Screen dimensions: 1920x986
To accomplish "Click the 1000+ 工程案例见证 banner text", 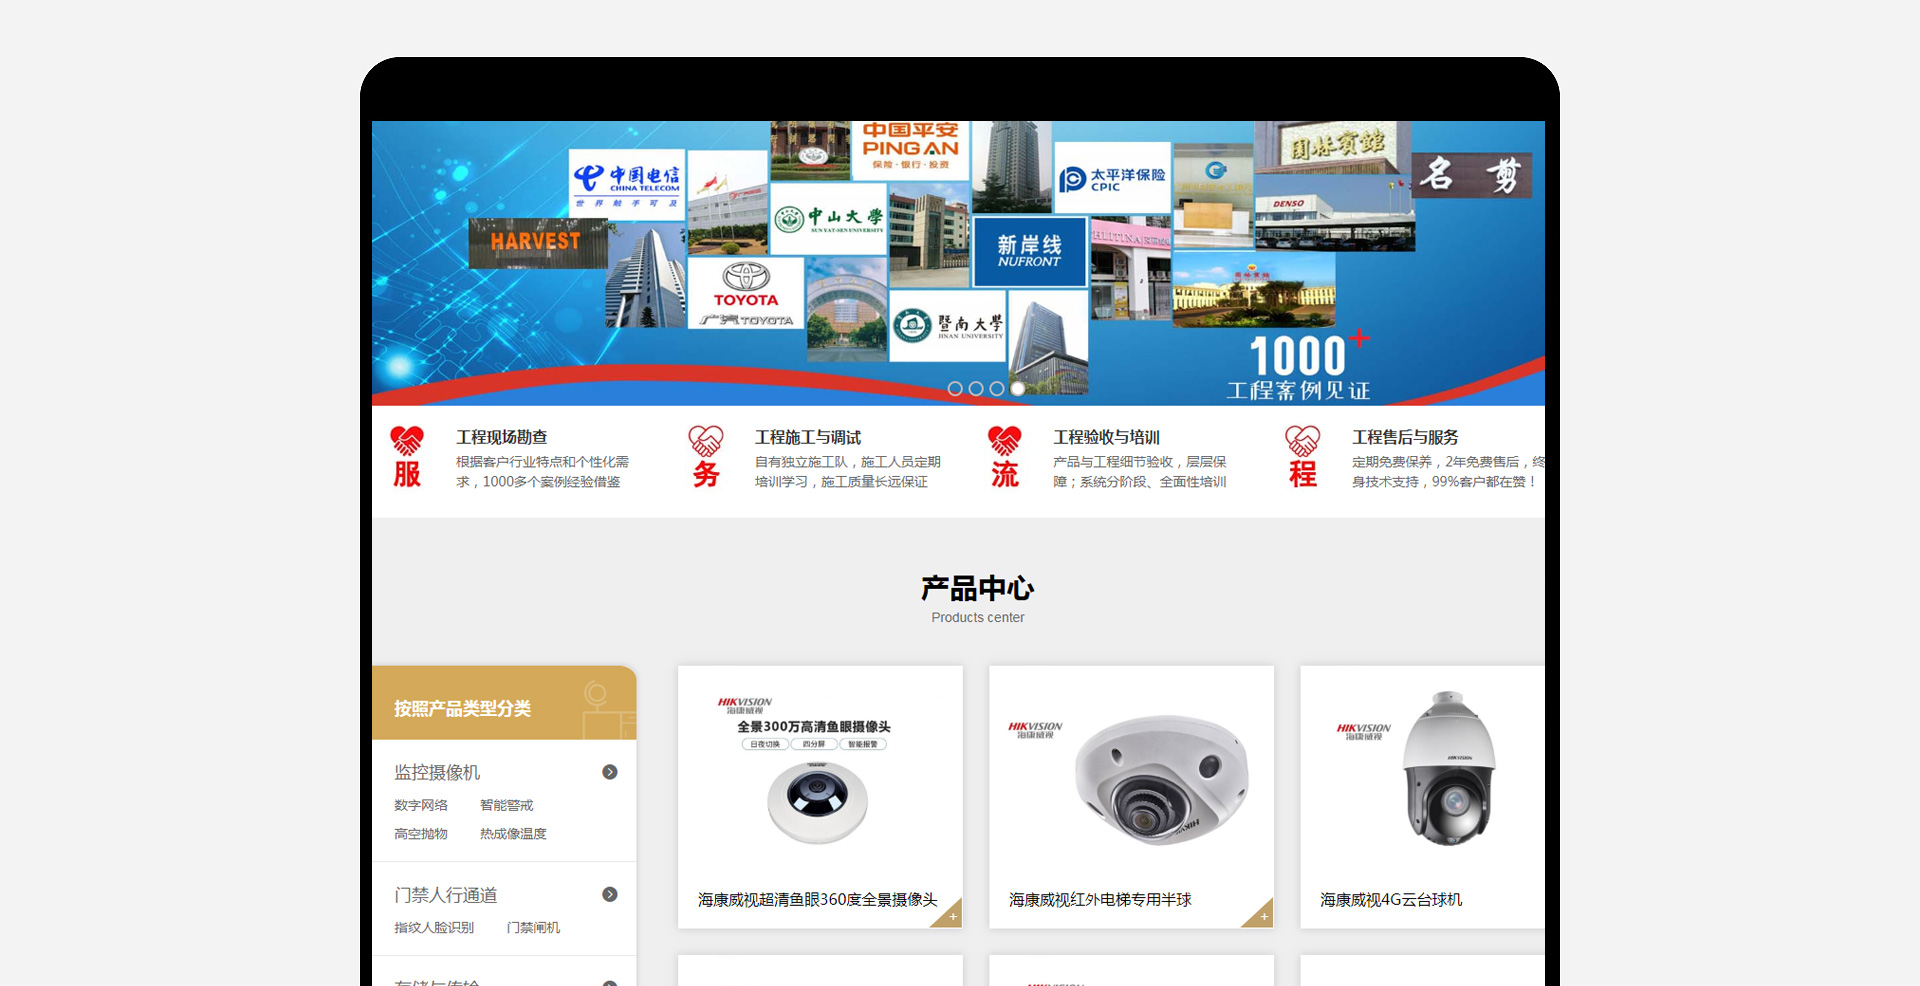I will tap(1300, 366).
